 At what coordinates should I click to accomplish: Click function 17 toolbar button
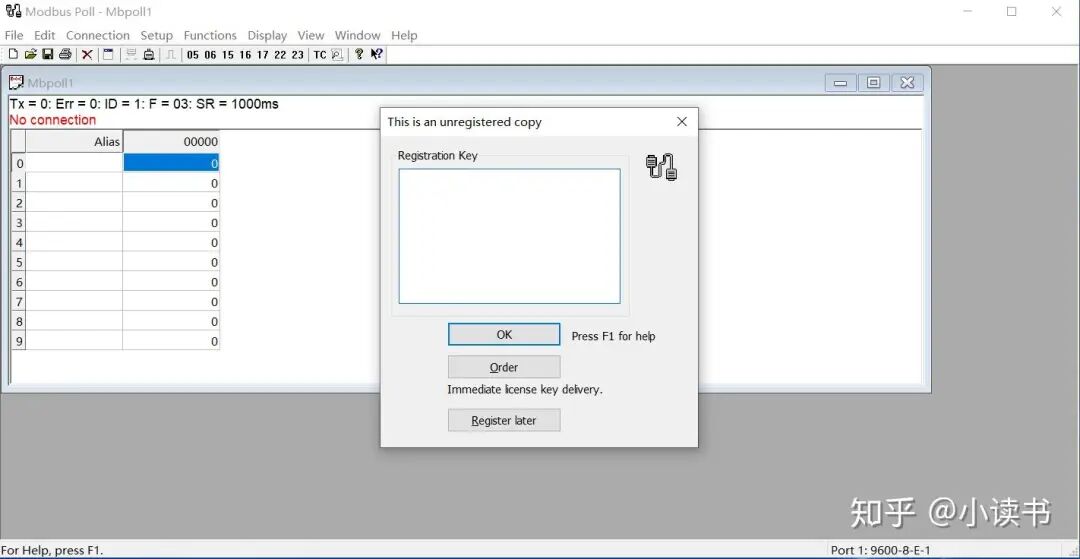pos(262,54)
